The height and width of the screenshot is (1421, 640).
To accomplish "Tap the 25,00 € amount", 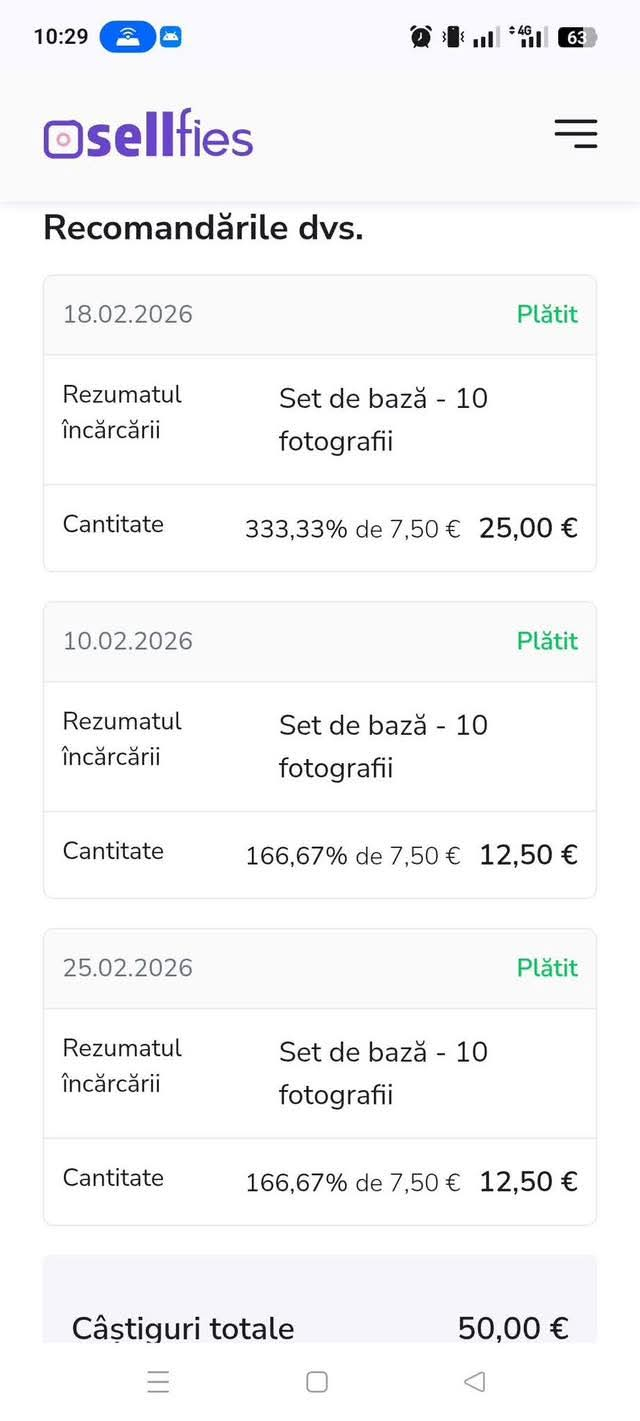I will pyautogui.click(x=528, y=528).
